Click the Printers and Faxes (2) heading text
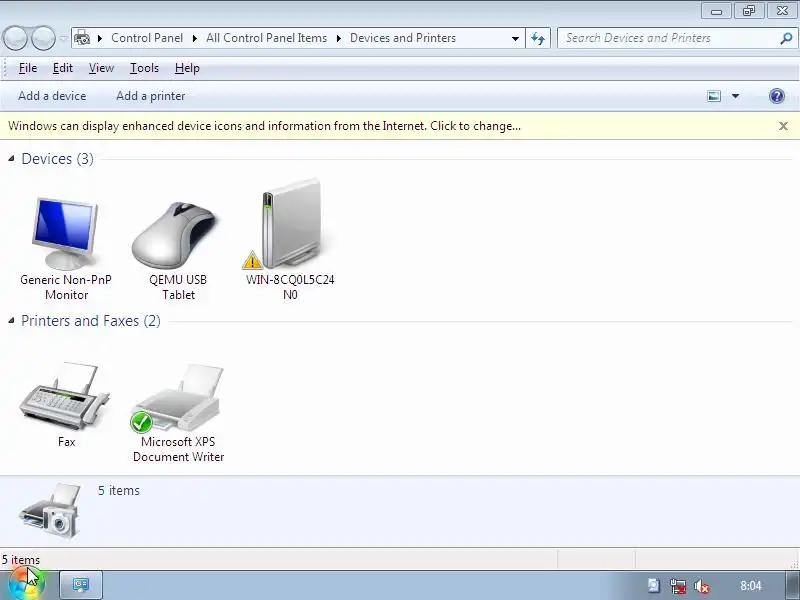This screenshot has width=800, height=600. point(91,320)
